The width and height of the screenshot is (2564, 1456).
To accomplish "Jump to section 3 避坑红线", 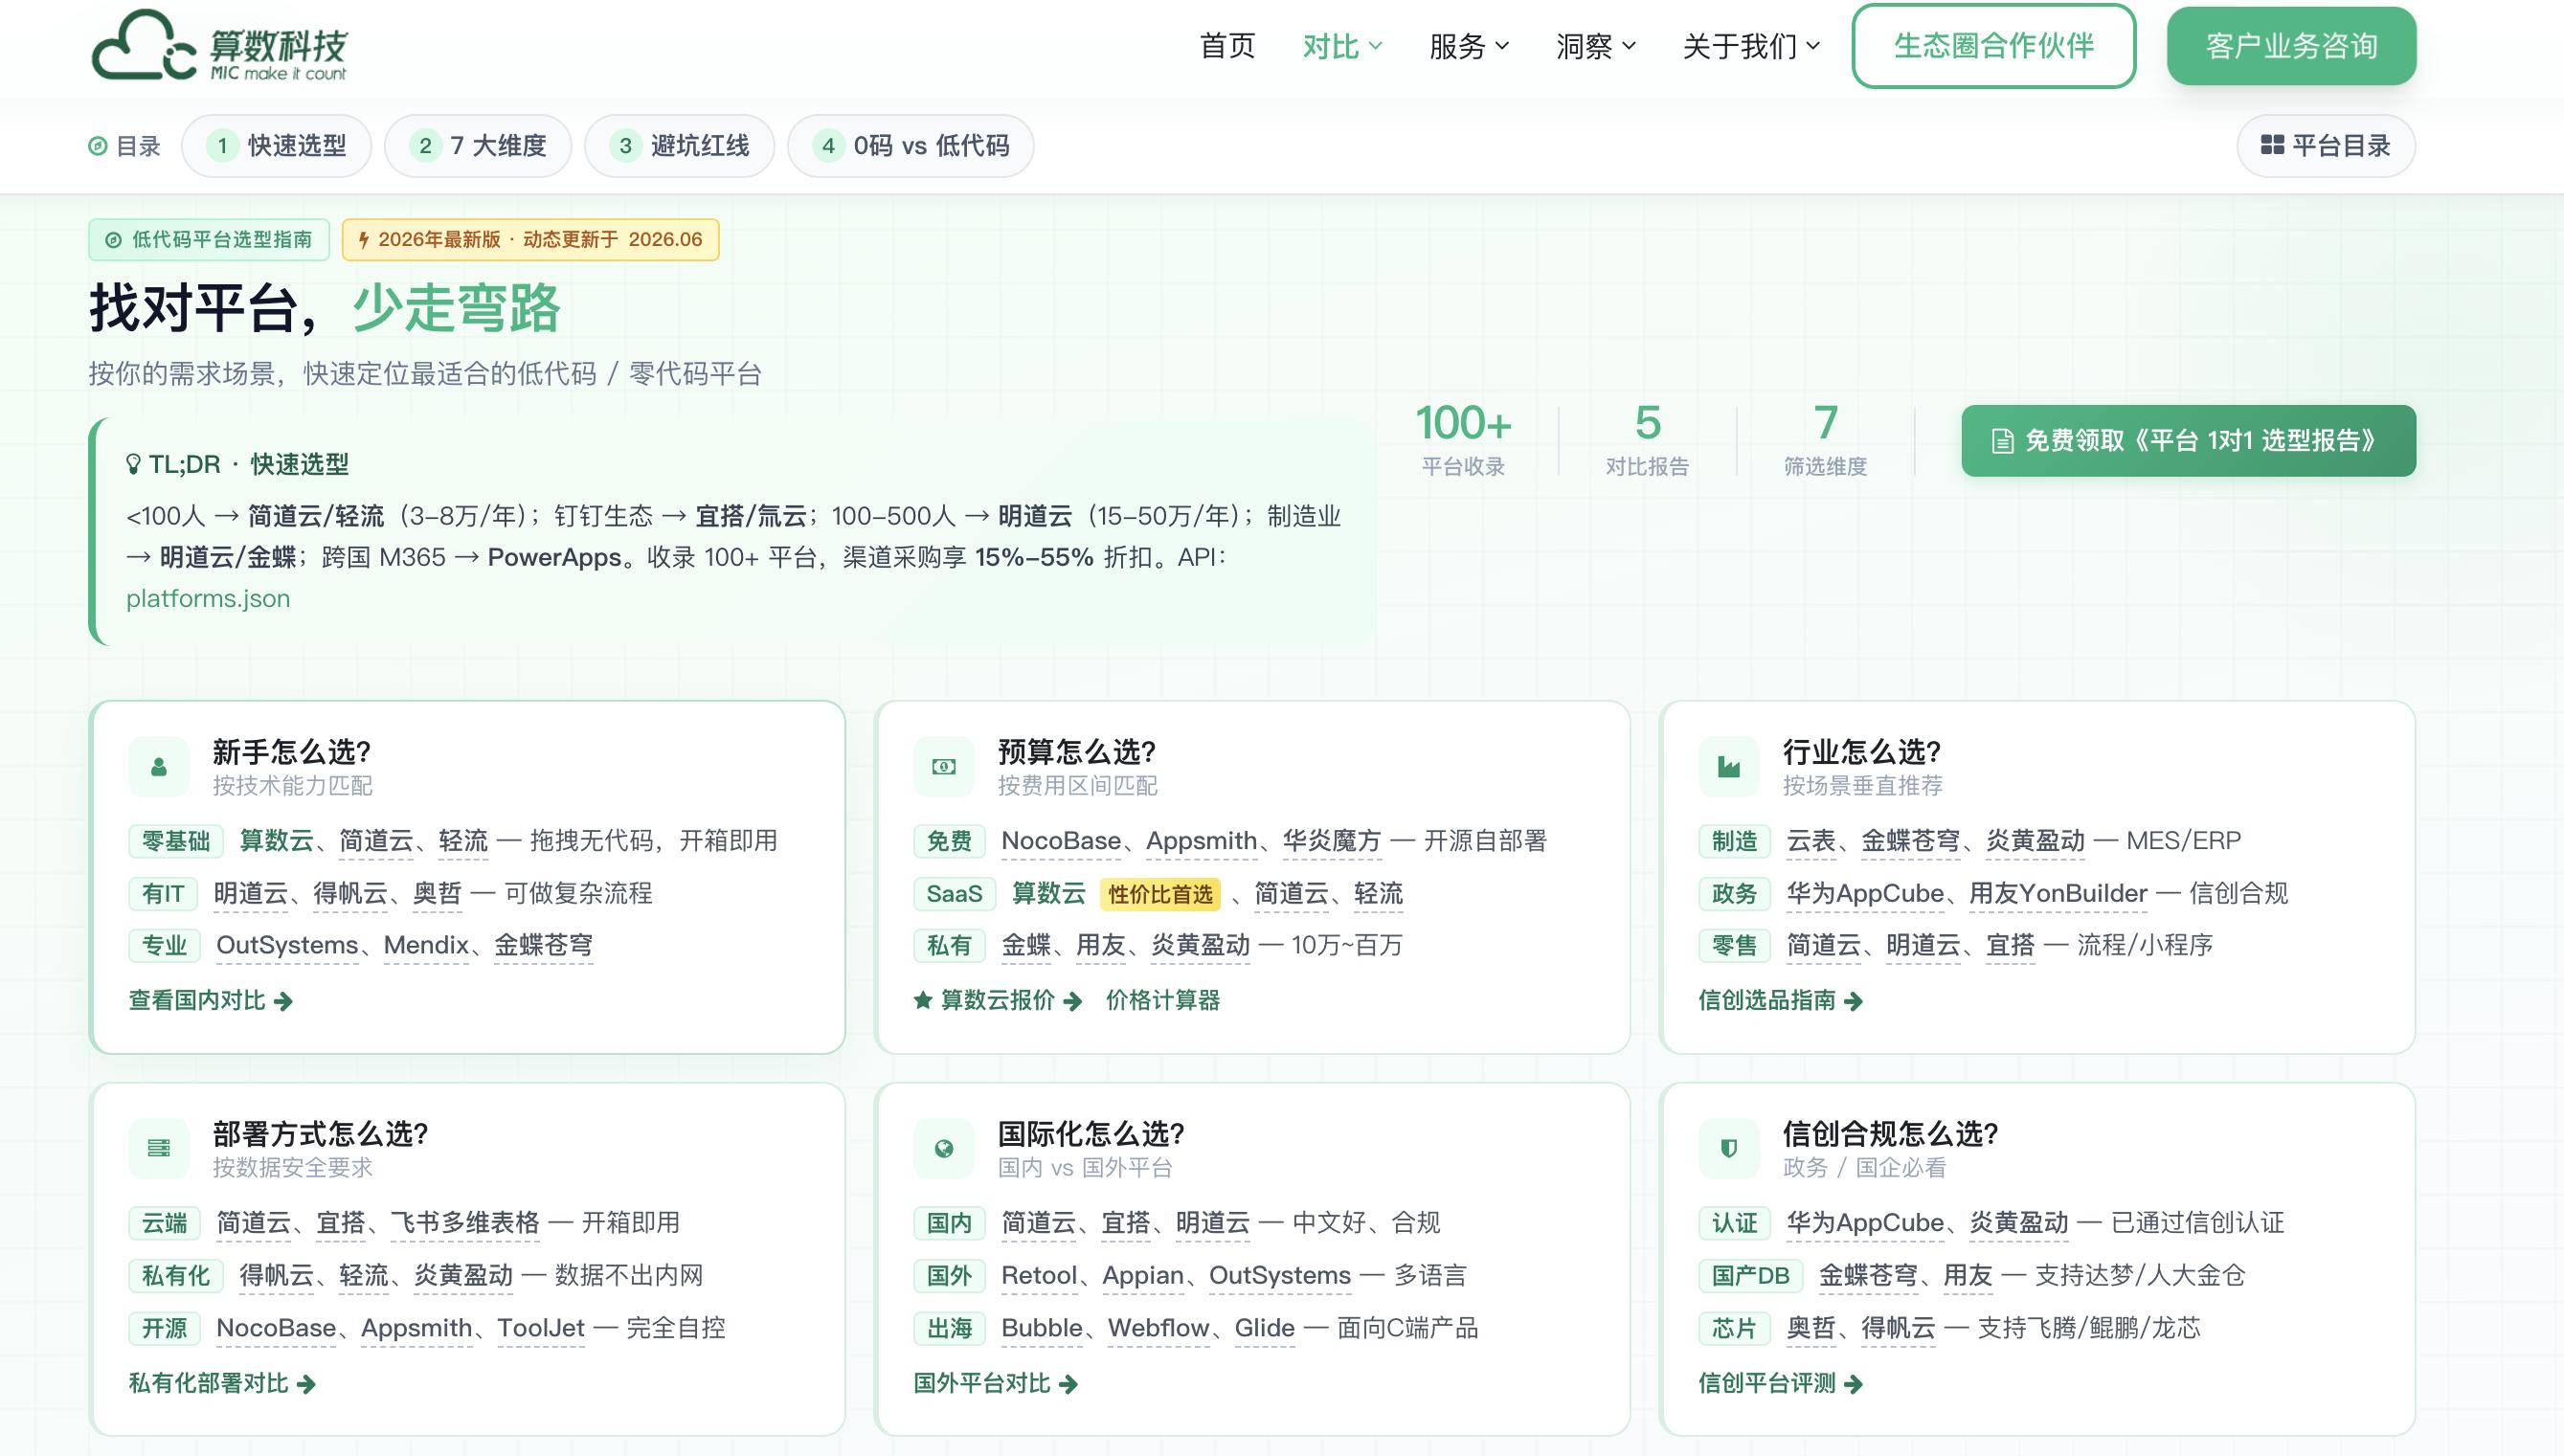I will coord(680,146).
